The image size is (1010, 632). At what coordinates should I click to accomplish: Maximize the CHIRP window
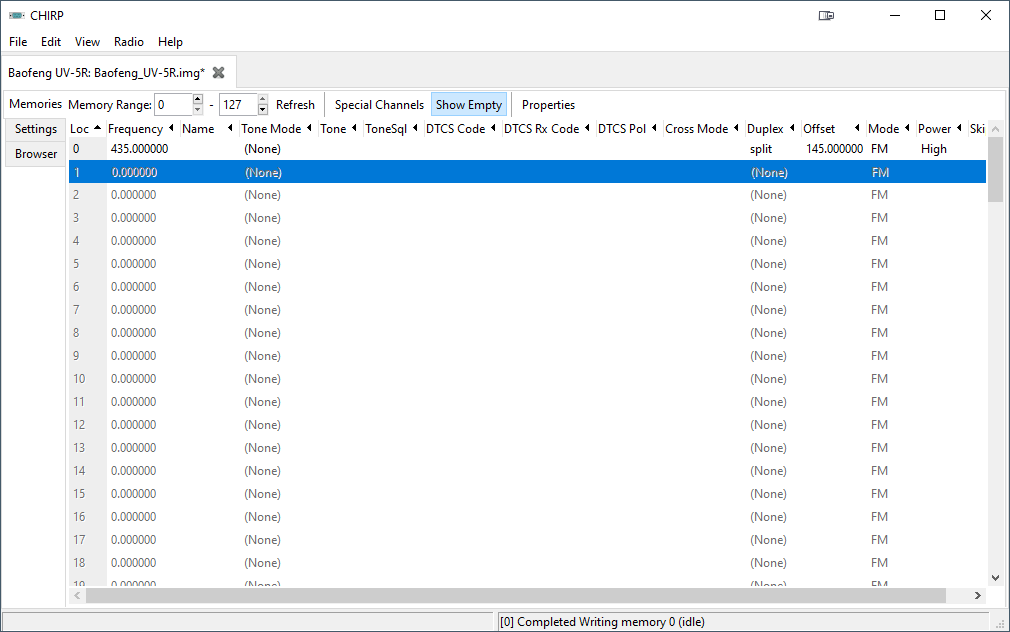[x=940, y=15]
